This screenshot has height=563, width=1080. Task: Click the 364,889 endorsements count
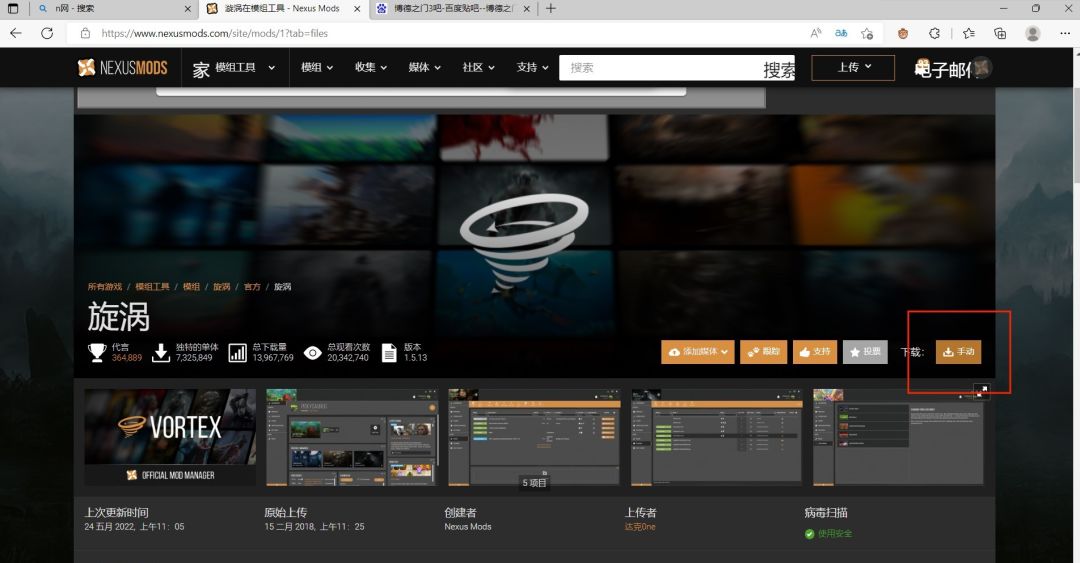[127, 357]
